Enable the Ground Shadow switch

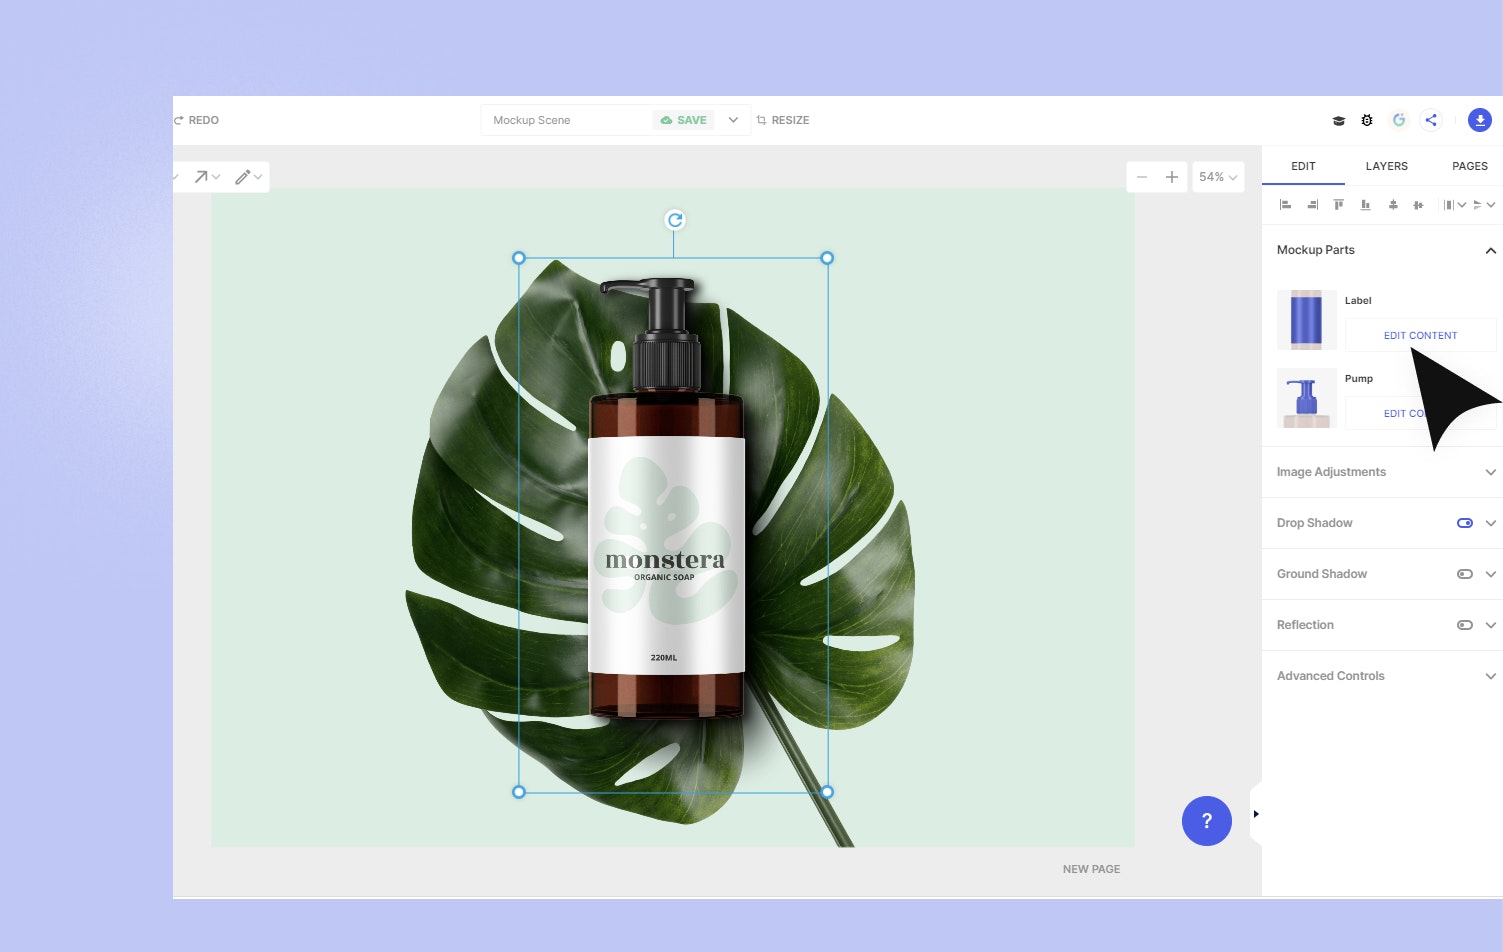coord(1465,574)
